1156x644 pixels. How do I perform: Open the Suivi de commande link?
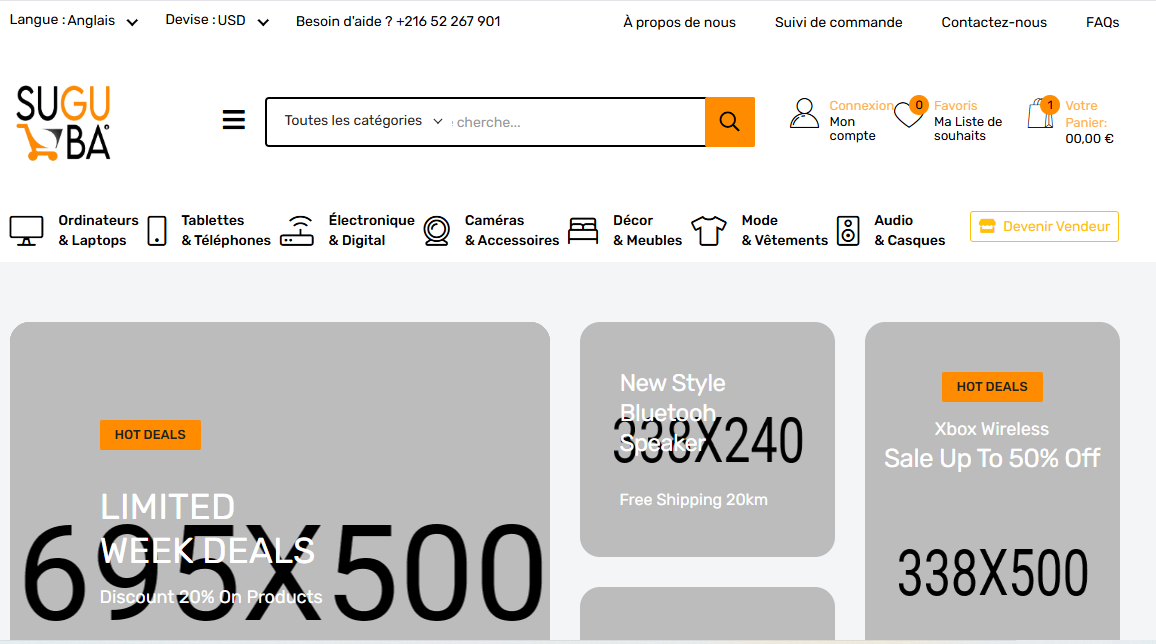tap(838, 22)
